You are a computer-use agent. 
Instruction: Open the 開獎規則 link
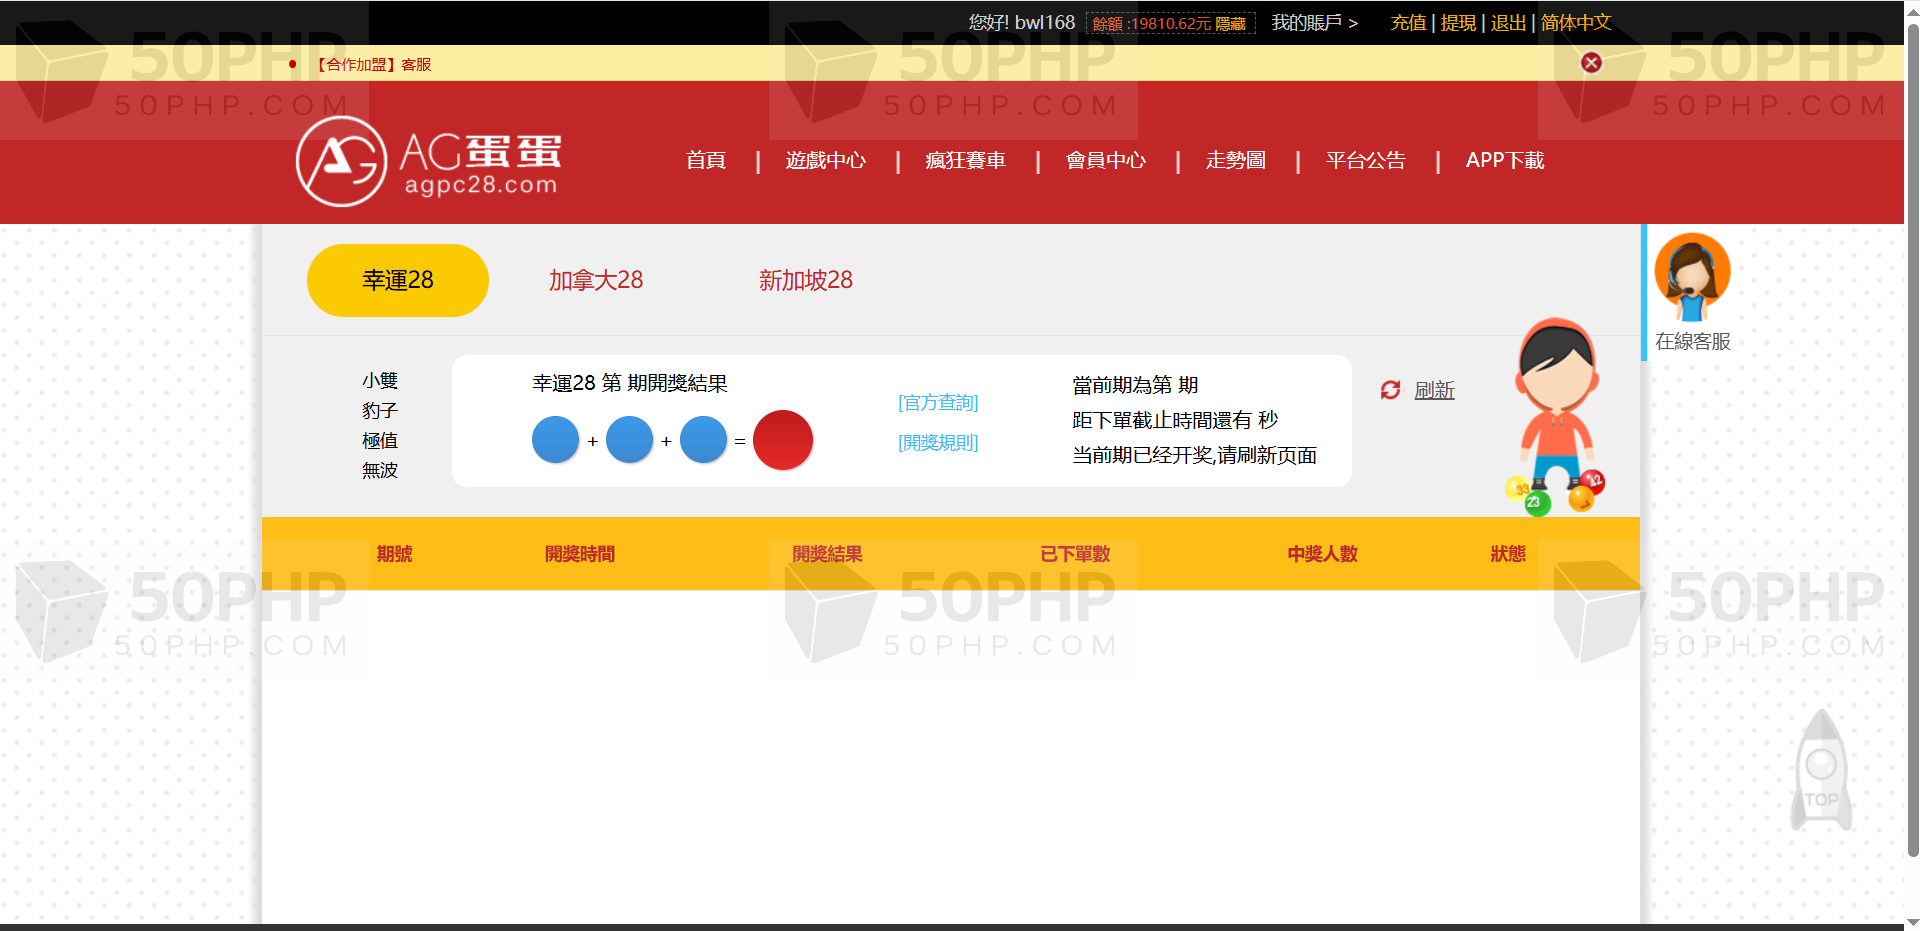pos(938,442)
